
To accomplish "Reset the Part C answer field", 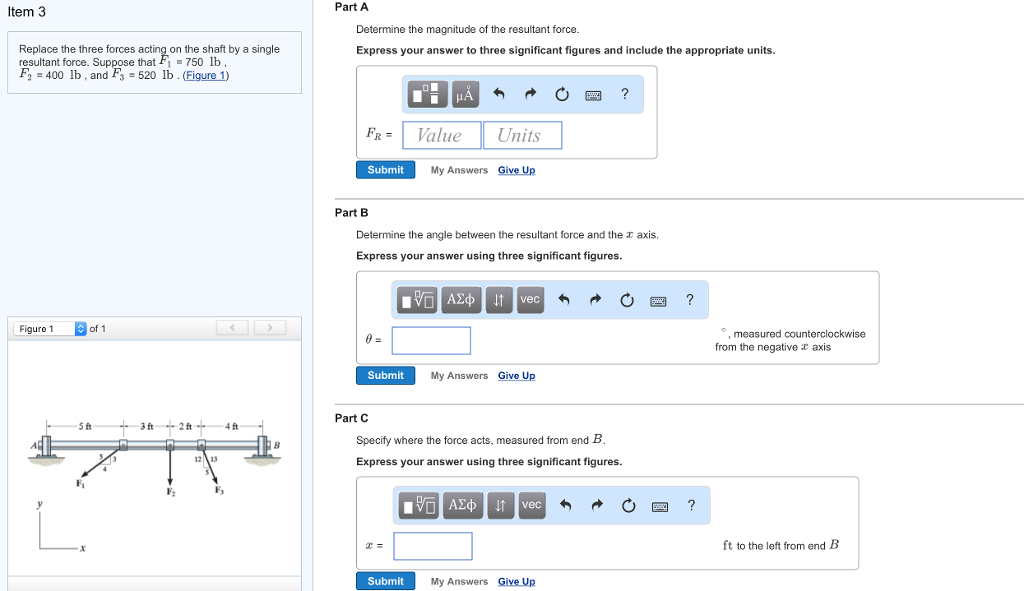I will 628,505.
